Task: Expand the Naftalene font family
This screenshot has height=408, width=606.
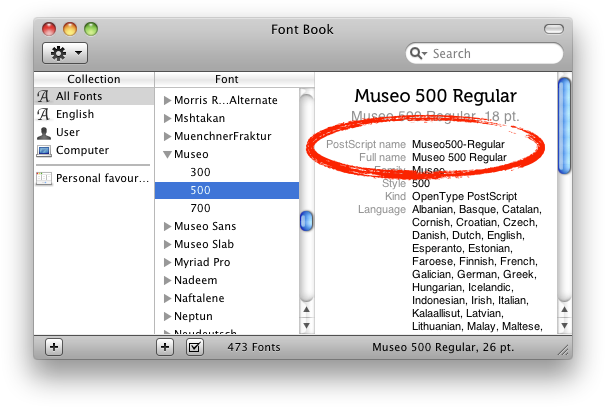Action: tap(167, 298)
